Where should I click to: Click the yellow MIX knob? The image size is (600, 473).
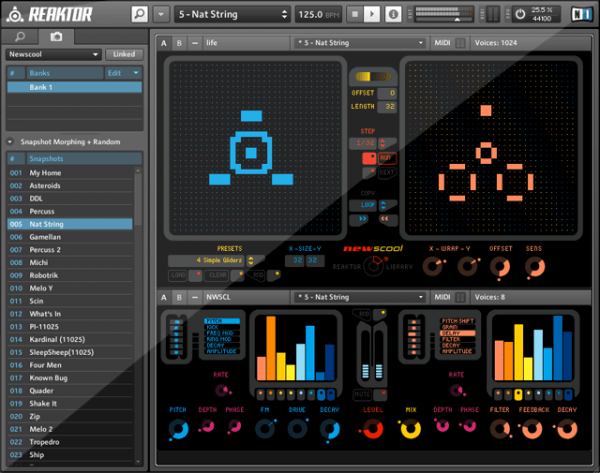pyautogui.click(x=408, y=428)
